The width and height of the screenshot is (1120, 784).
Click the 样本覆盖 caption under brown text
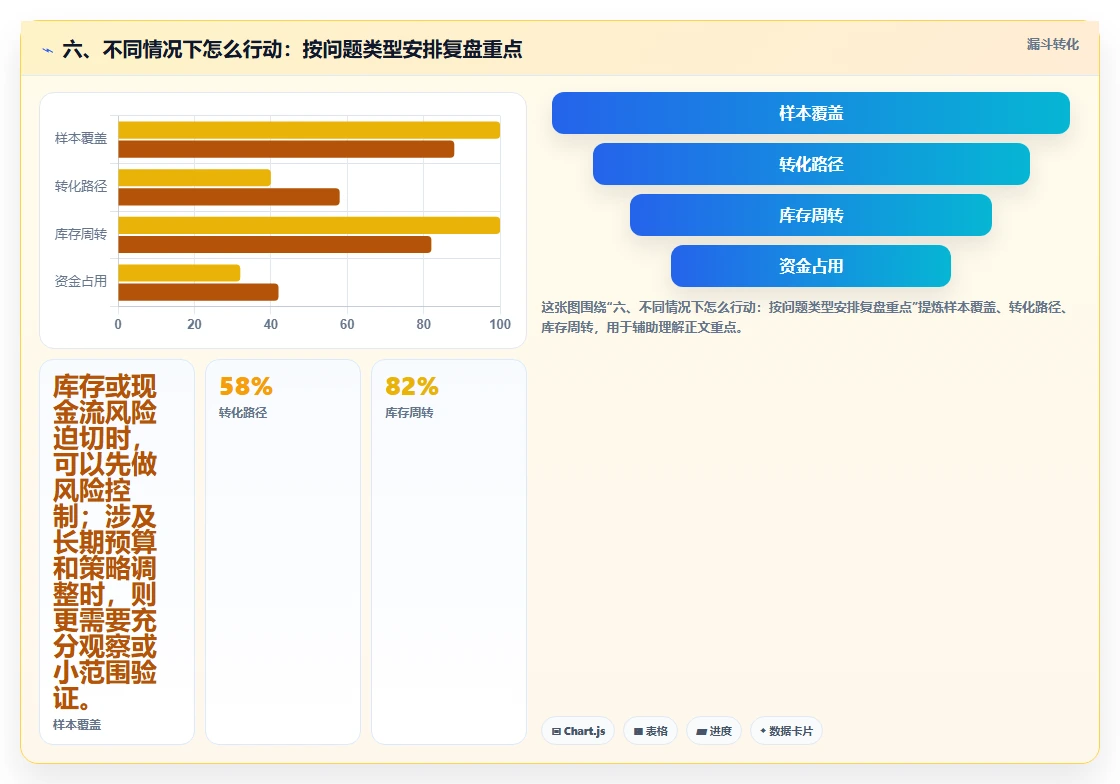coord(77,725)
